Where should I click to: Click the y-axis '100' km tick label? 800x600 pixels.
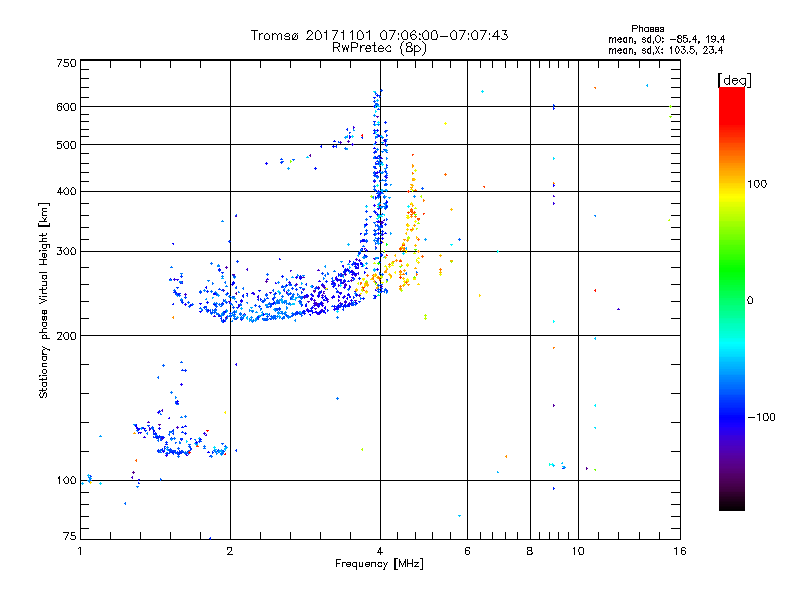pyautogui.click(x=66, y=481)
